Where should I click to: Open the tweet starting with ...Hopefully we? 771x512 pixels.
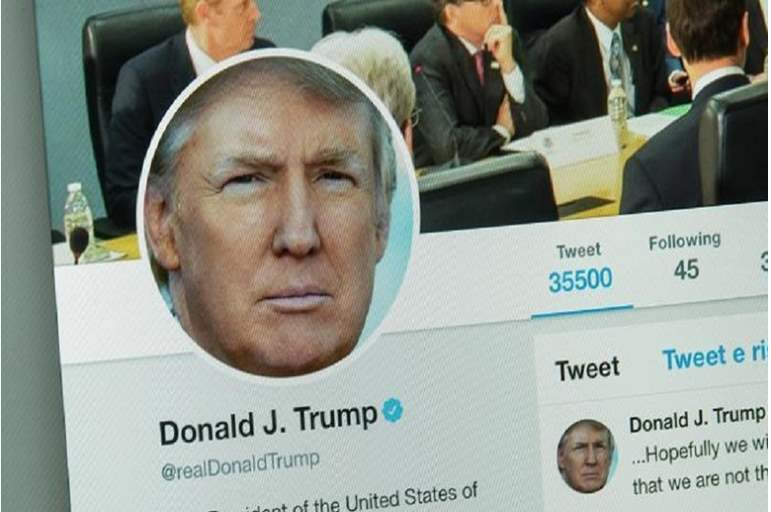[x=700, y=464]
